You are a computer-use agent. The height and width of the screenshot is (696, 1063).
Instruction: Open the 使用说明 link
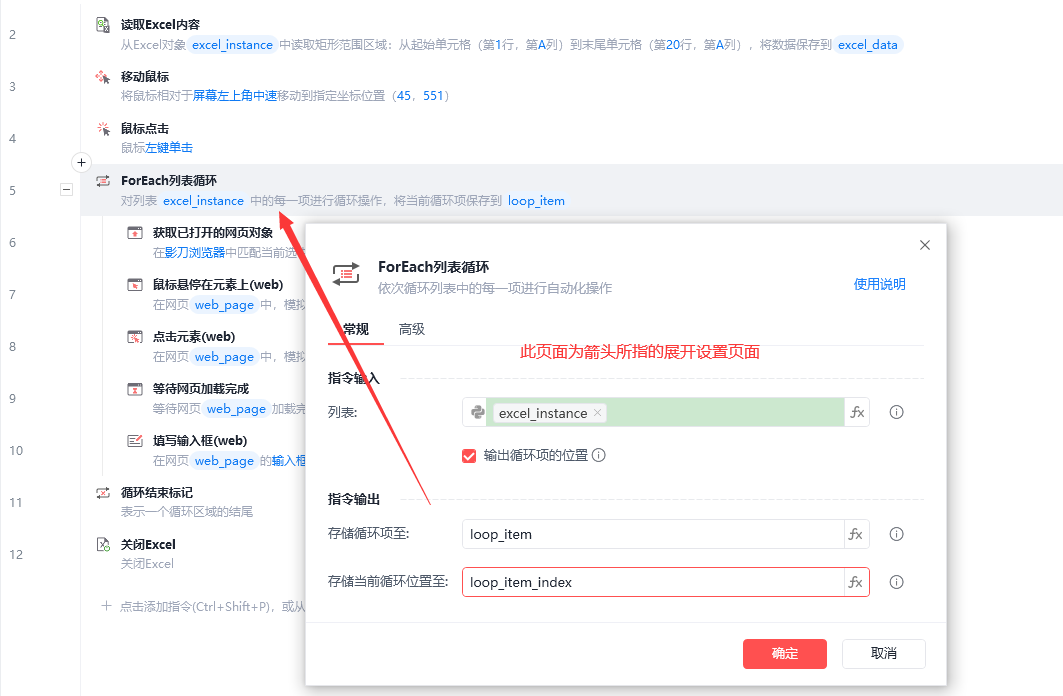tap(879, 284)
